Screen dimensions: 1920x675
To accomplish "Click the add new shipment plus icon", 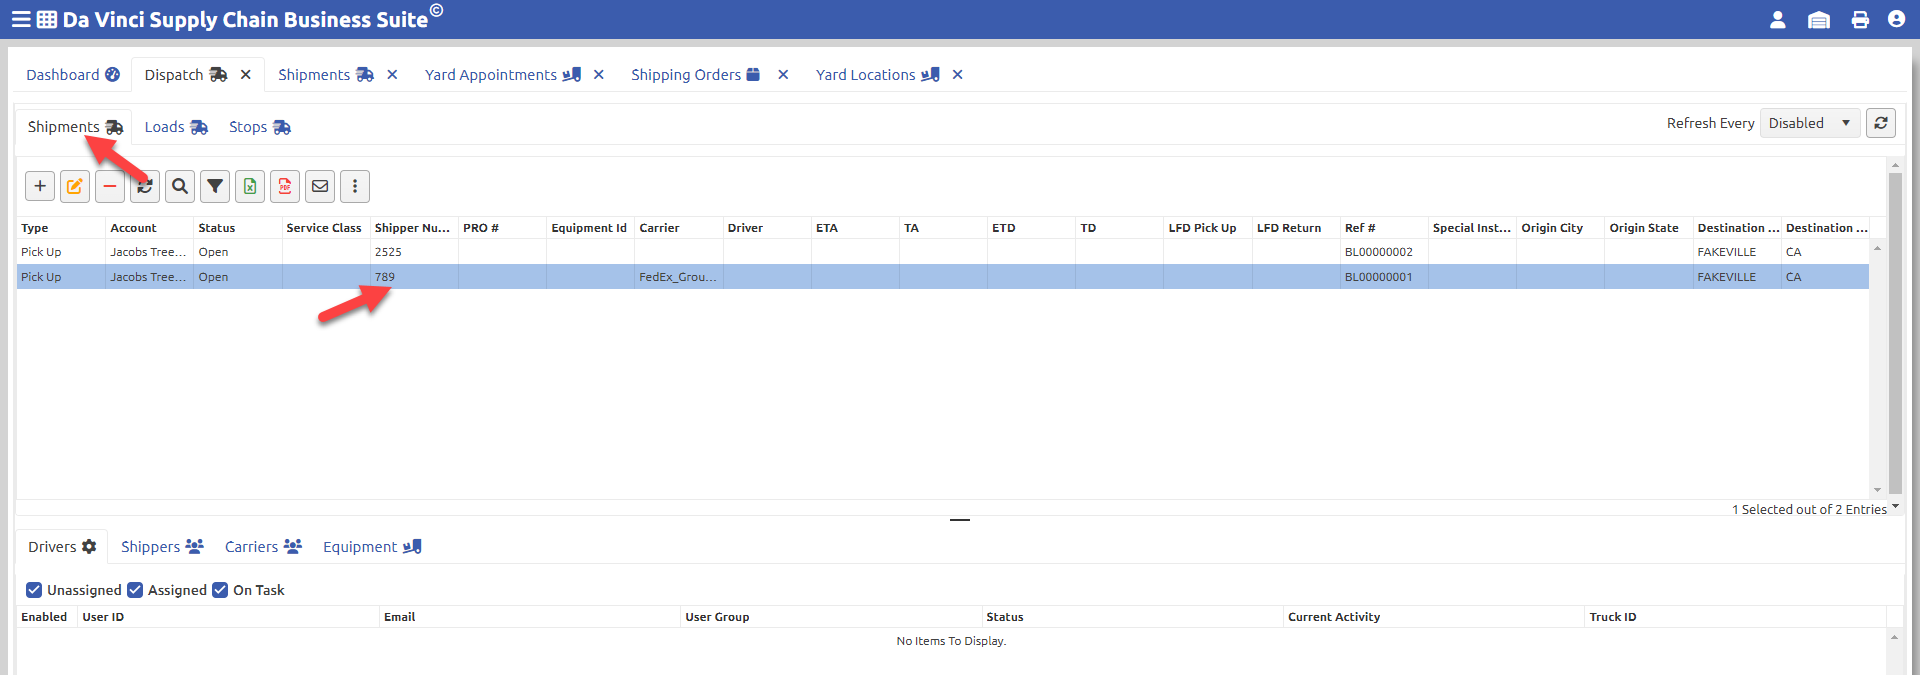I will pos(40,186).
